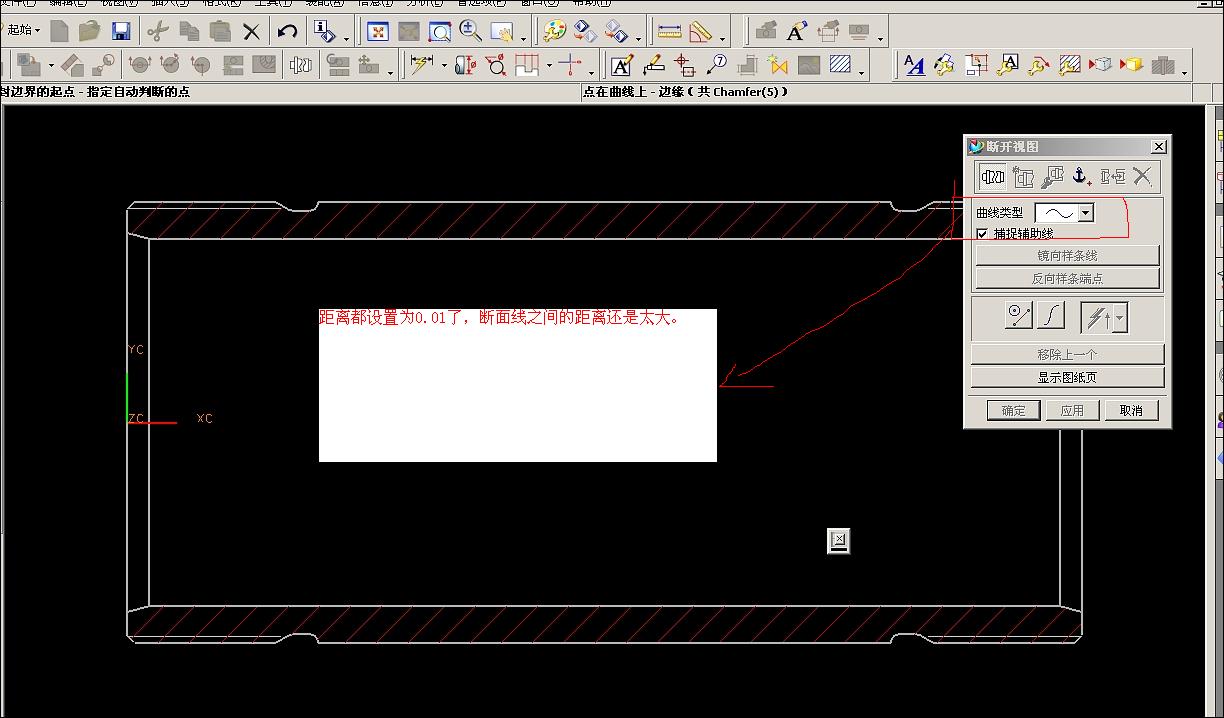Confirm with the 确定 button
Screen dimensions: 1224x718
pos(1014,411)
